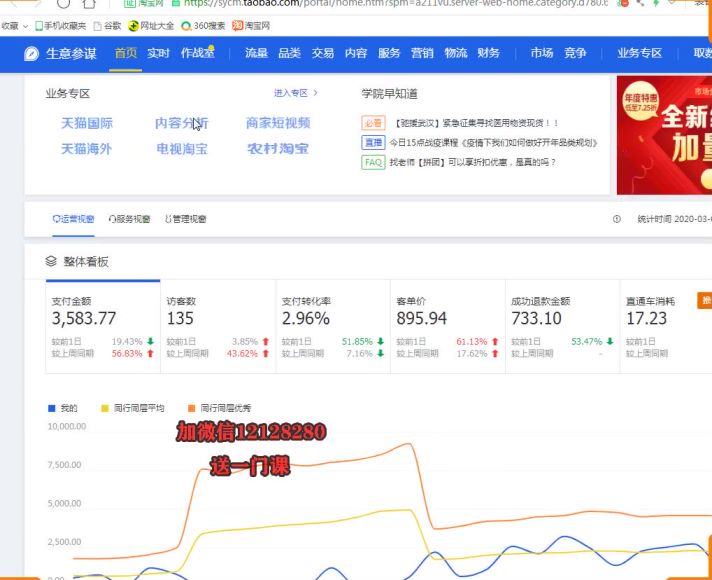Open the 谷歌 bookmark

click(x=107, y=26)
